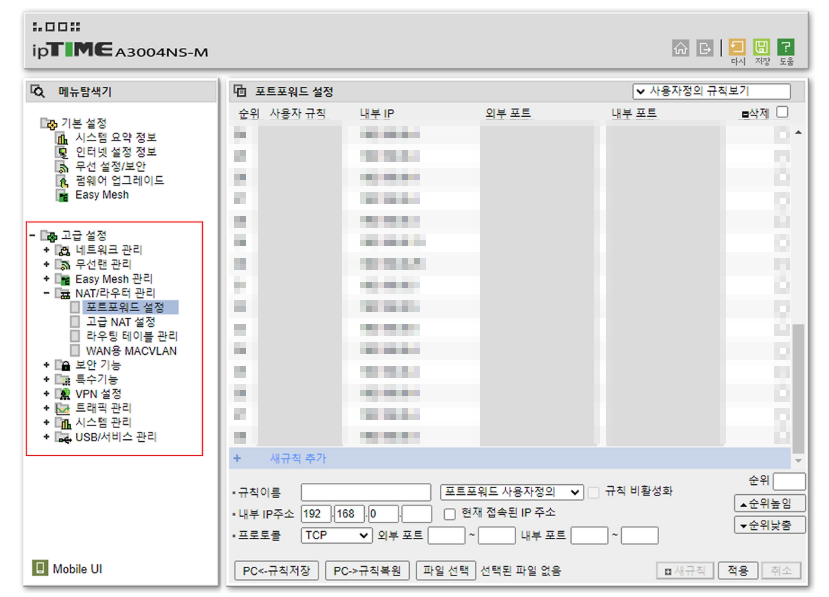Click the 내부 포트 column header
Viewport: 829px width, 597px height.
click(x=634, y=113)
